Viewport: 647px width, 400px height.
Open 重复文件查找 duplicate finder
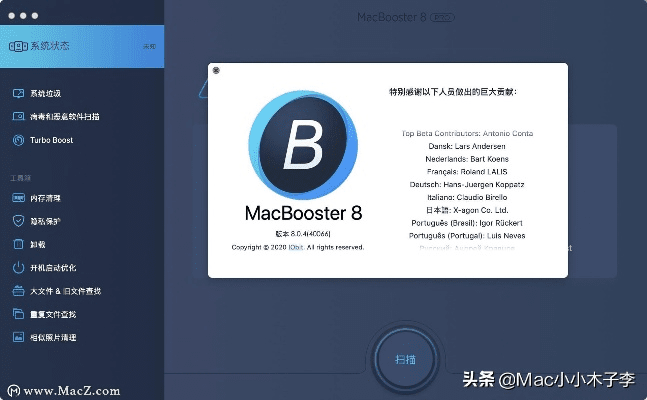pyautogui.click(x=53, y=315)
